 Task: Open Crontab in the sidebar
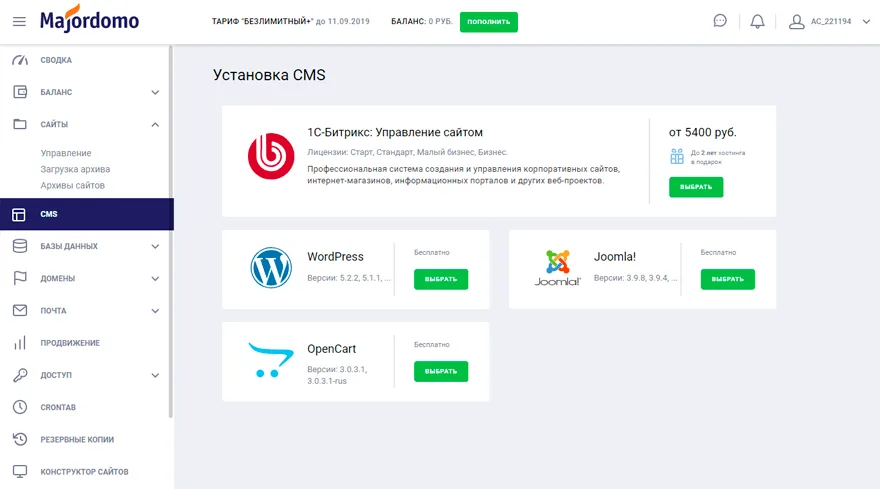click(x=84, y=407)
